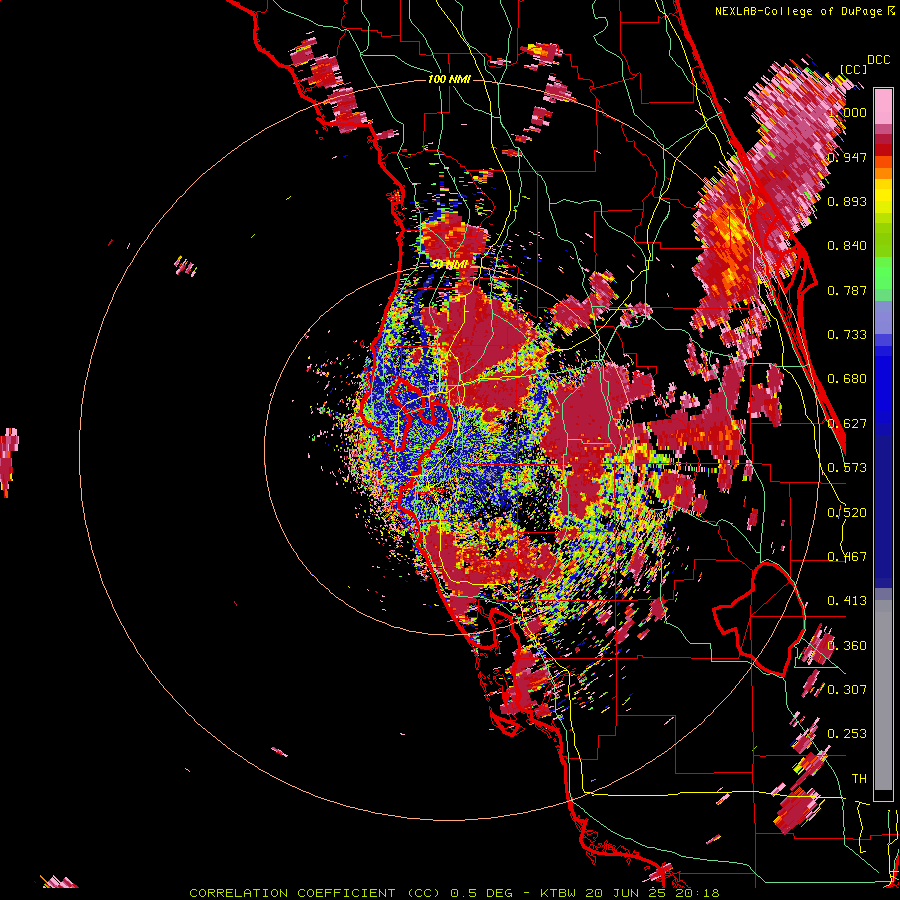This screenshot has width=900, height=900.
Task: Click the TH label near the scale bottom
Action: click(859, 779)
